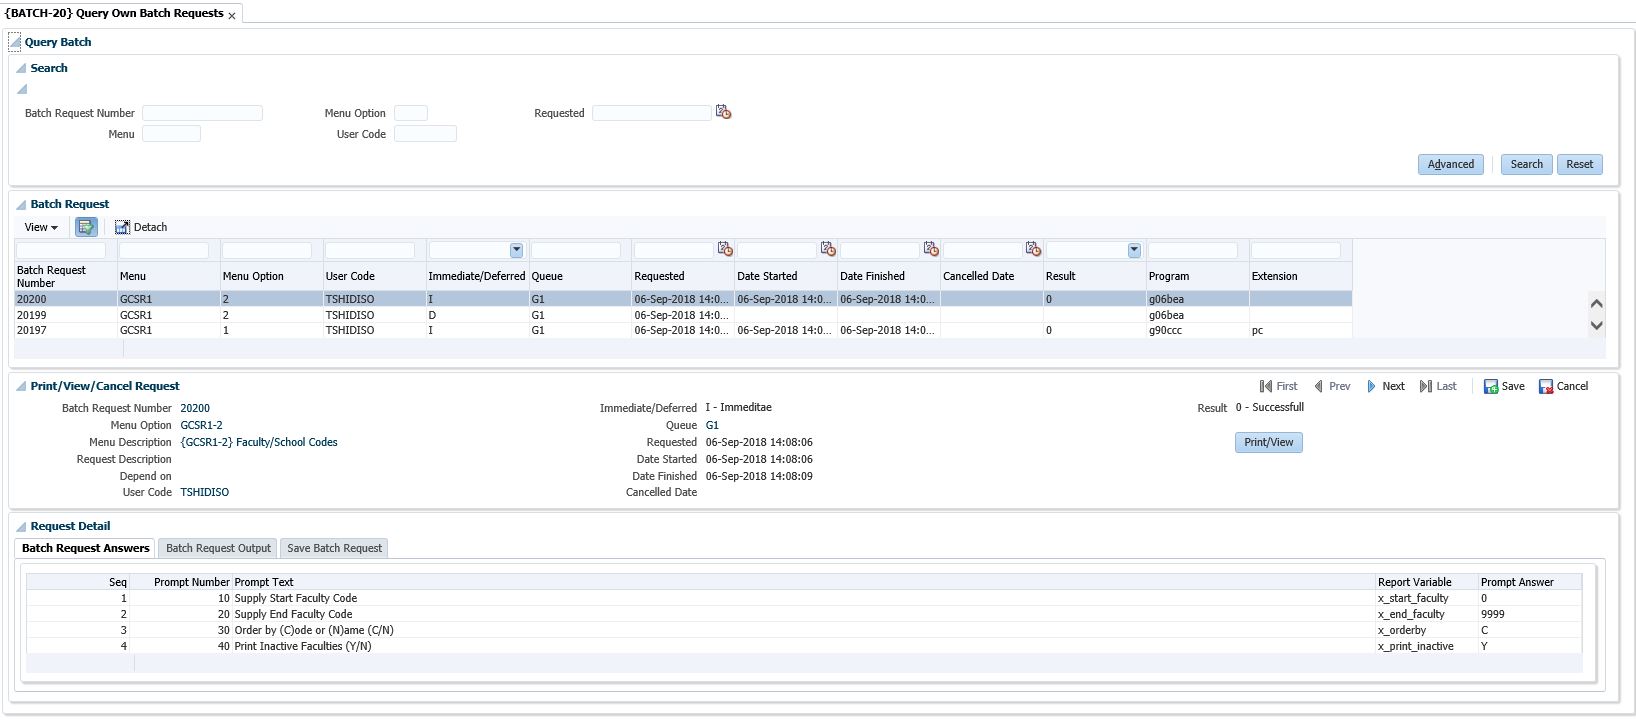The height and width of the screenshot is (721, 1636).
Task: Collapse the Batch Request section
Action: [x=21, y=204]
